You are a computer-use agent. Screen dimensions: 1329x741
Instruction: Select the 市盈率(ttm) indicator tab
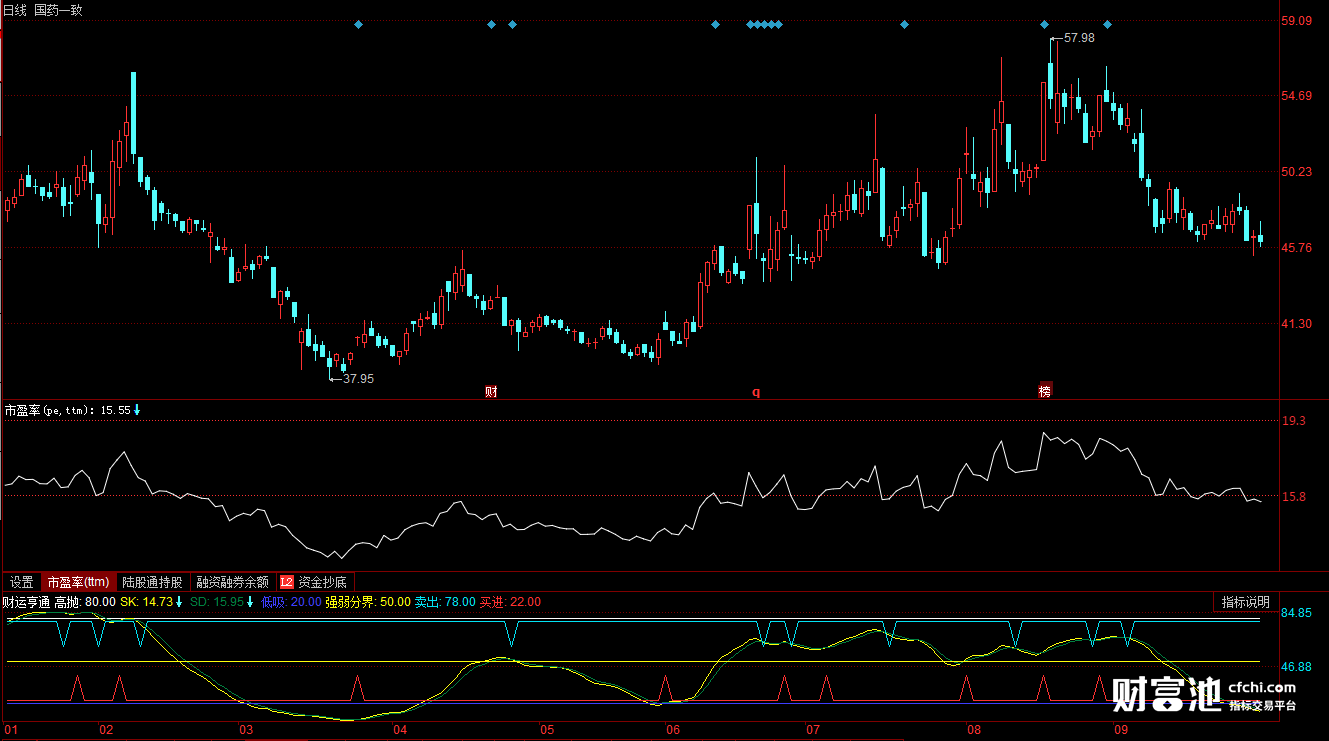coord(78,582)
